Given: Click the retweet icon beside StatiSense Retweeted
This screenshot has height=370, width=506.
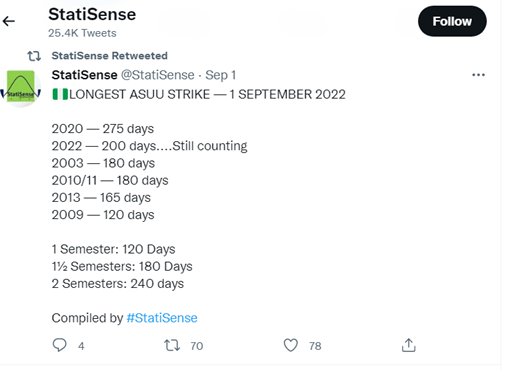Looking at the screenshot, I should [x=34, y=56].
